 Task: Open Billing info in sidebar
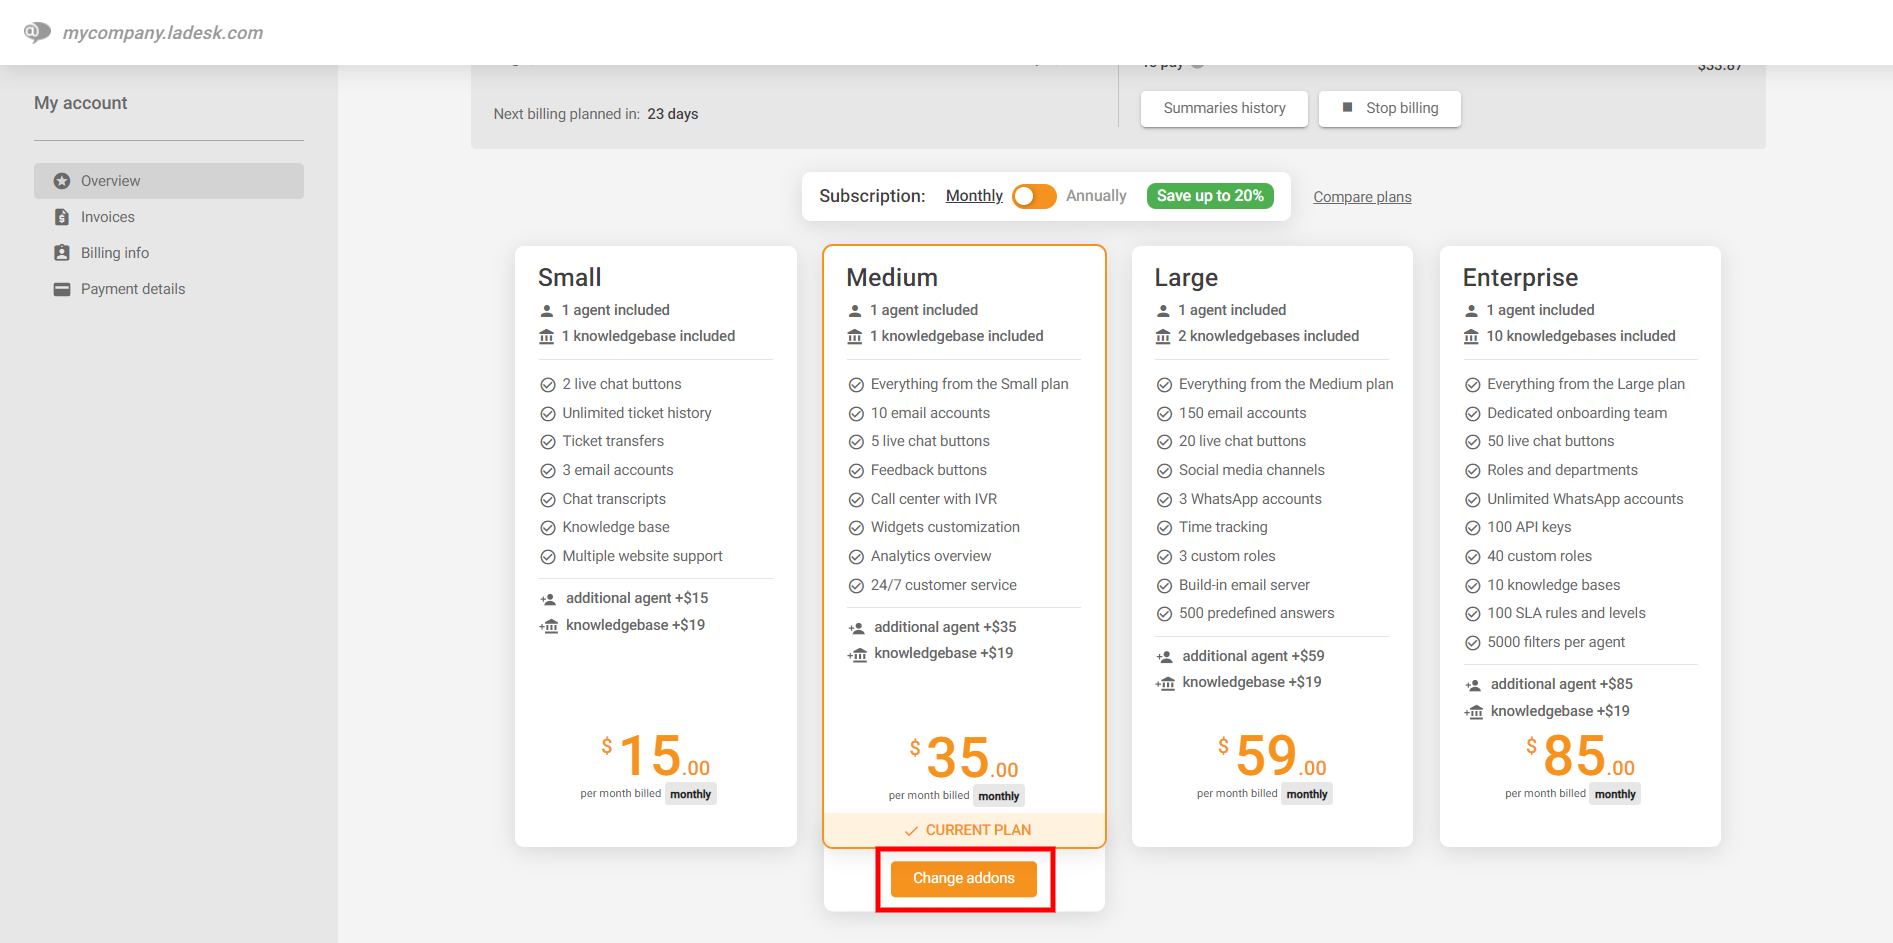pos(115,253)
